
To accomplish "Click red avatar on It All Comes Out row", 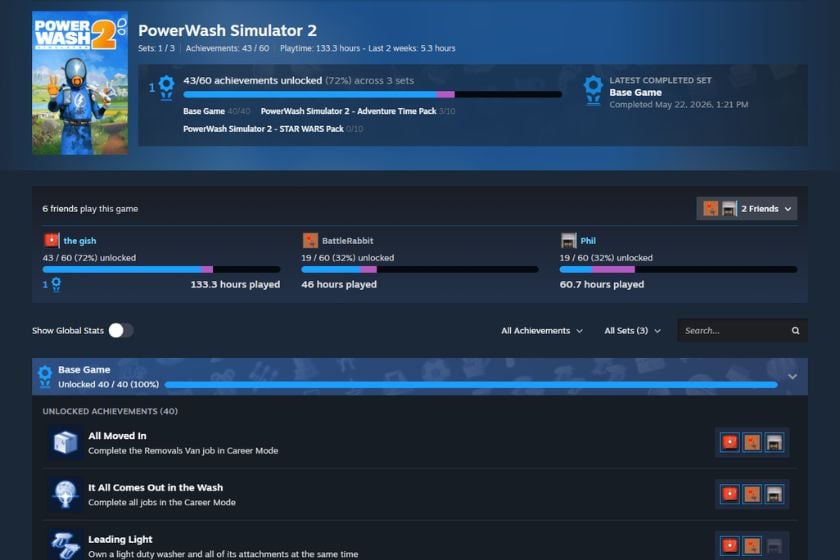I will pos(730,494).
